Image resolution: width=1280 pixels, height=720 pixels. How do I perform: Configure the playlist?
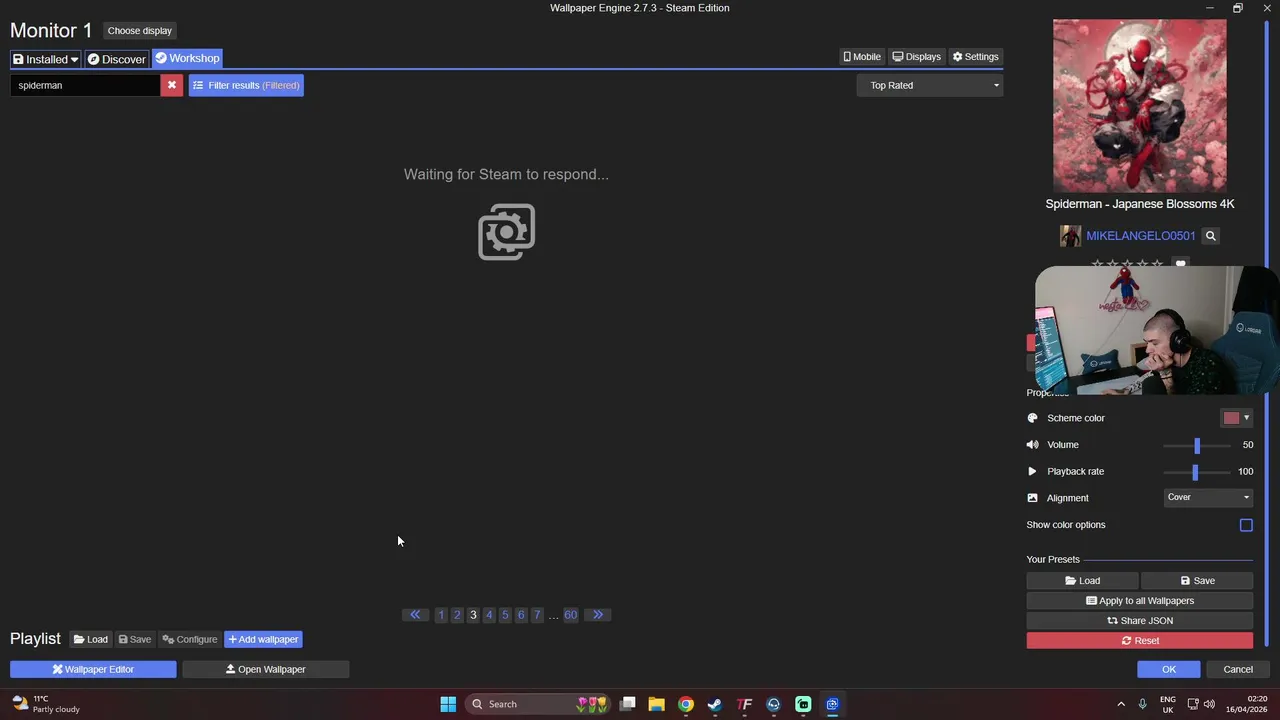pos(190,639)
